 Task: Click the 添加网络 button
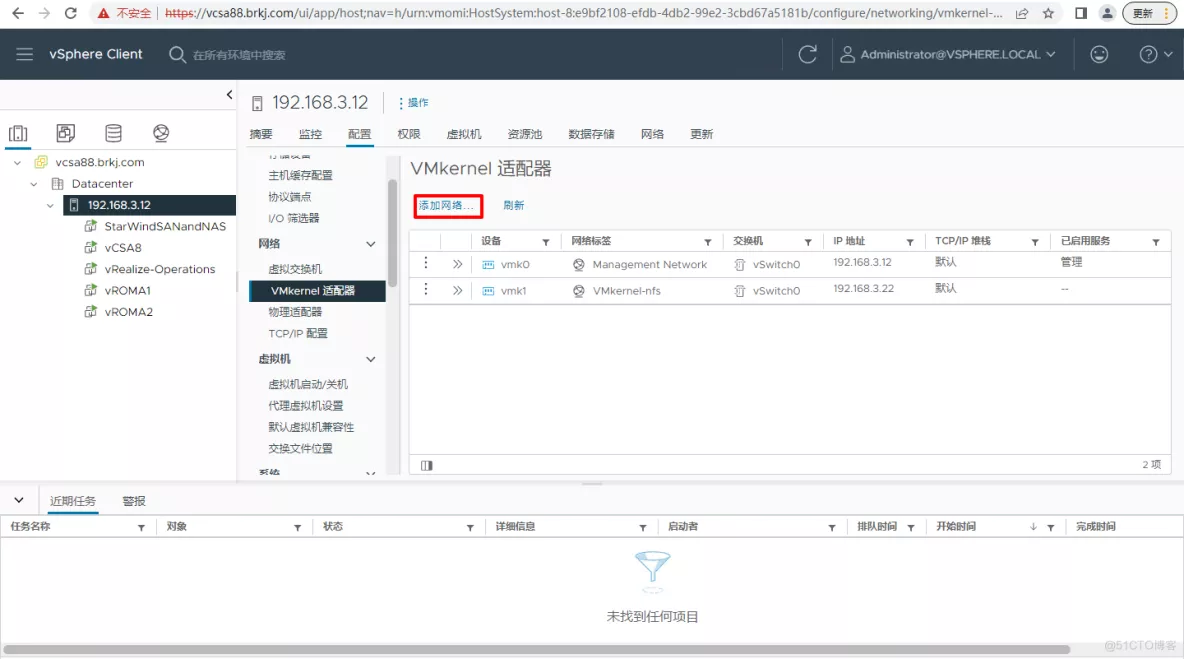pos(448,205)
